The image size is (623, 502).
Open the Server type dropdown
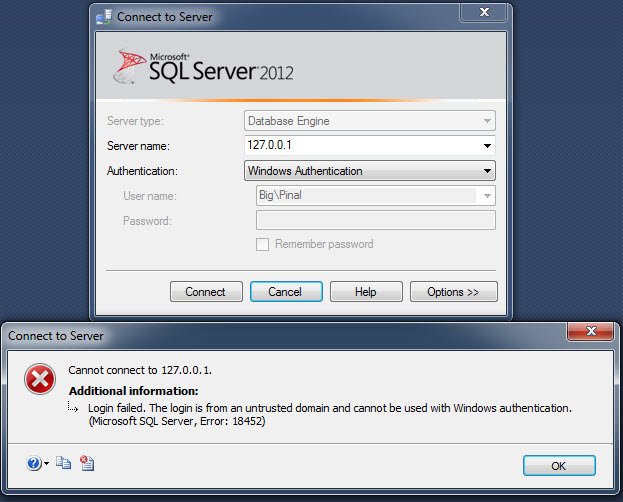(x=370, y=121)
